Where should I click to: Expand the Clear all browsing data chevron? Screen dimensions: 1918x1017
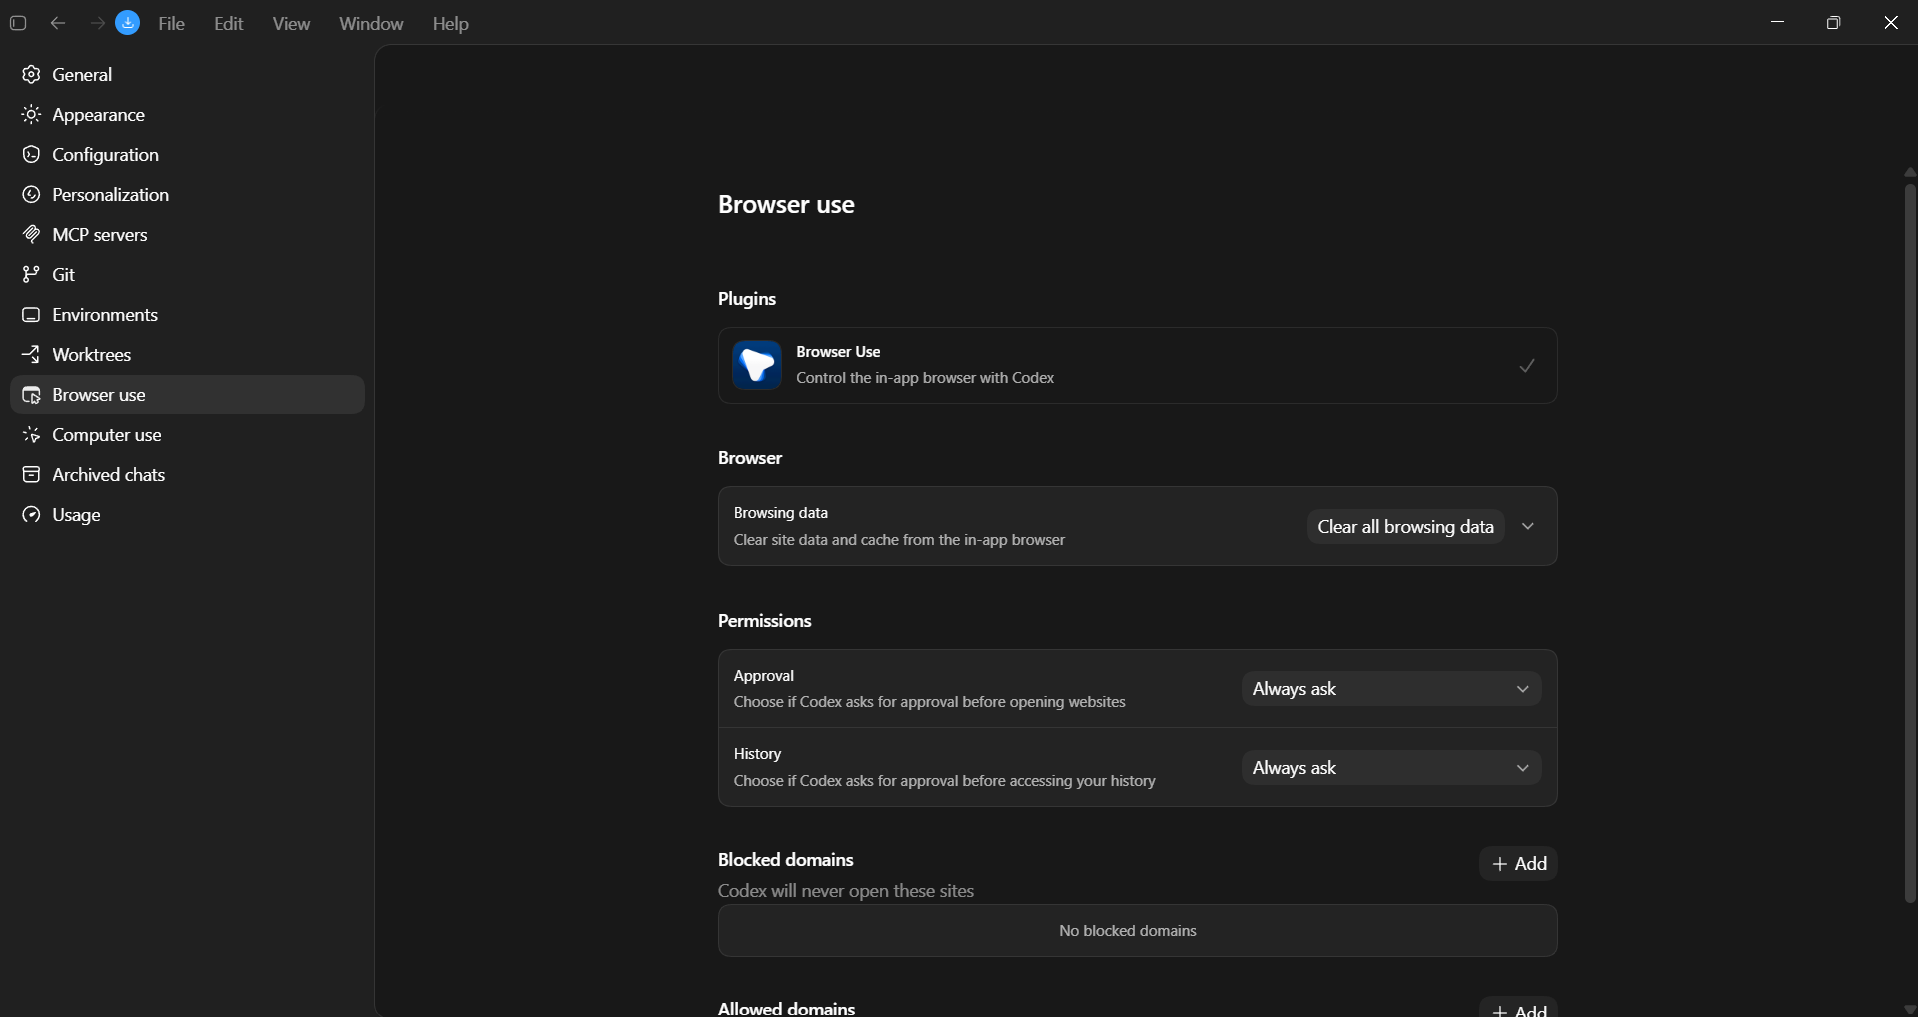[x=1528, y=527]
